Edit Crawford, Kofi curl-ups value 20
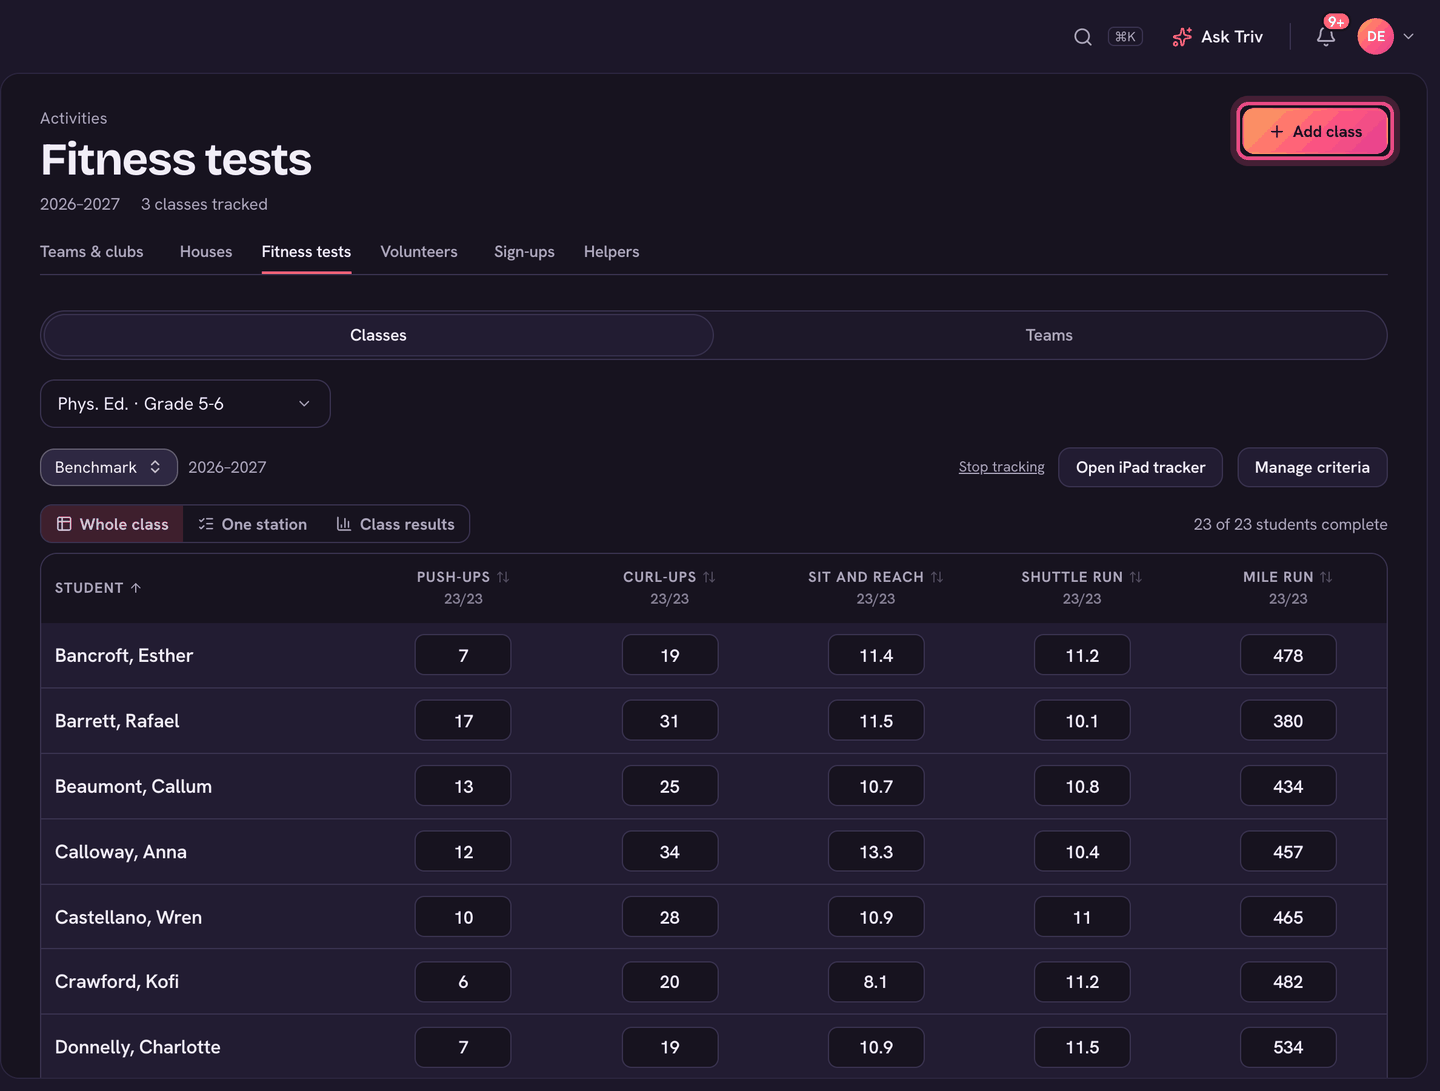 670,982
